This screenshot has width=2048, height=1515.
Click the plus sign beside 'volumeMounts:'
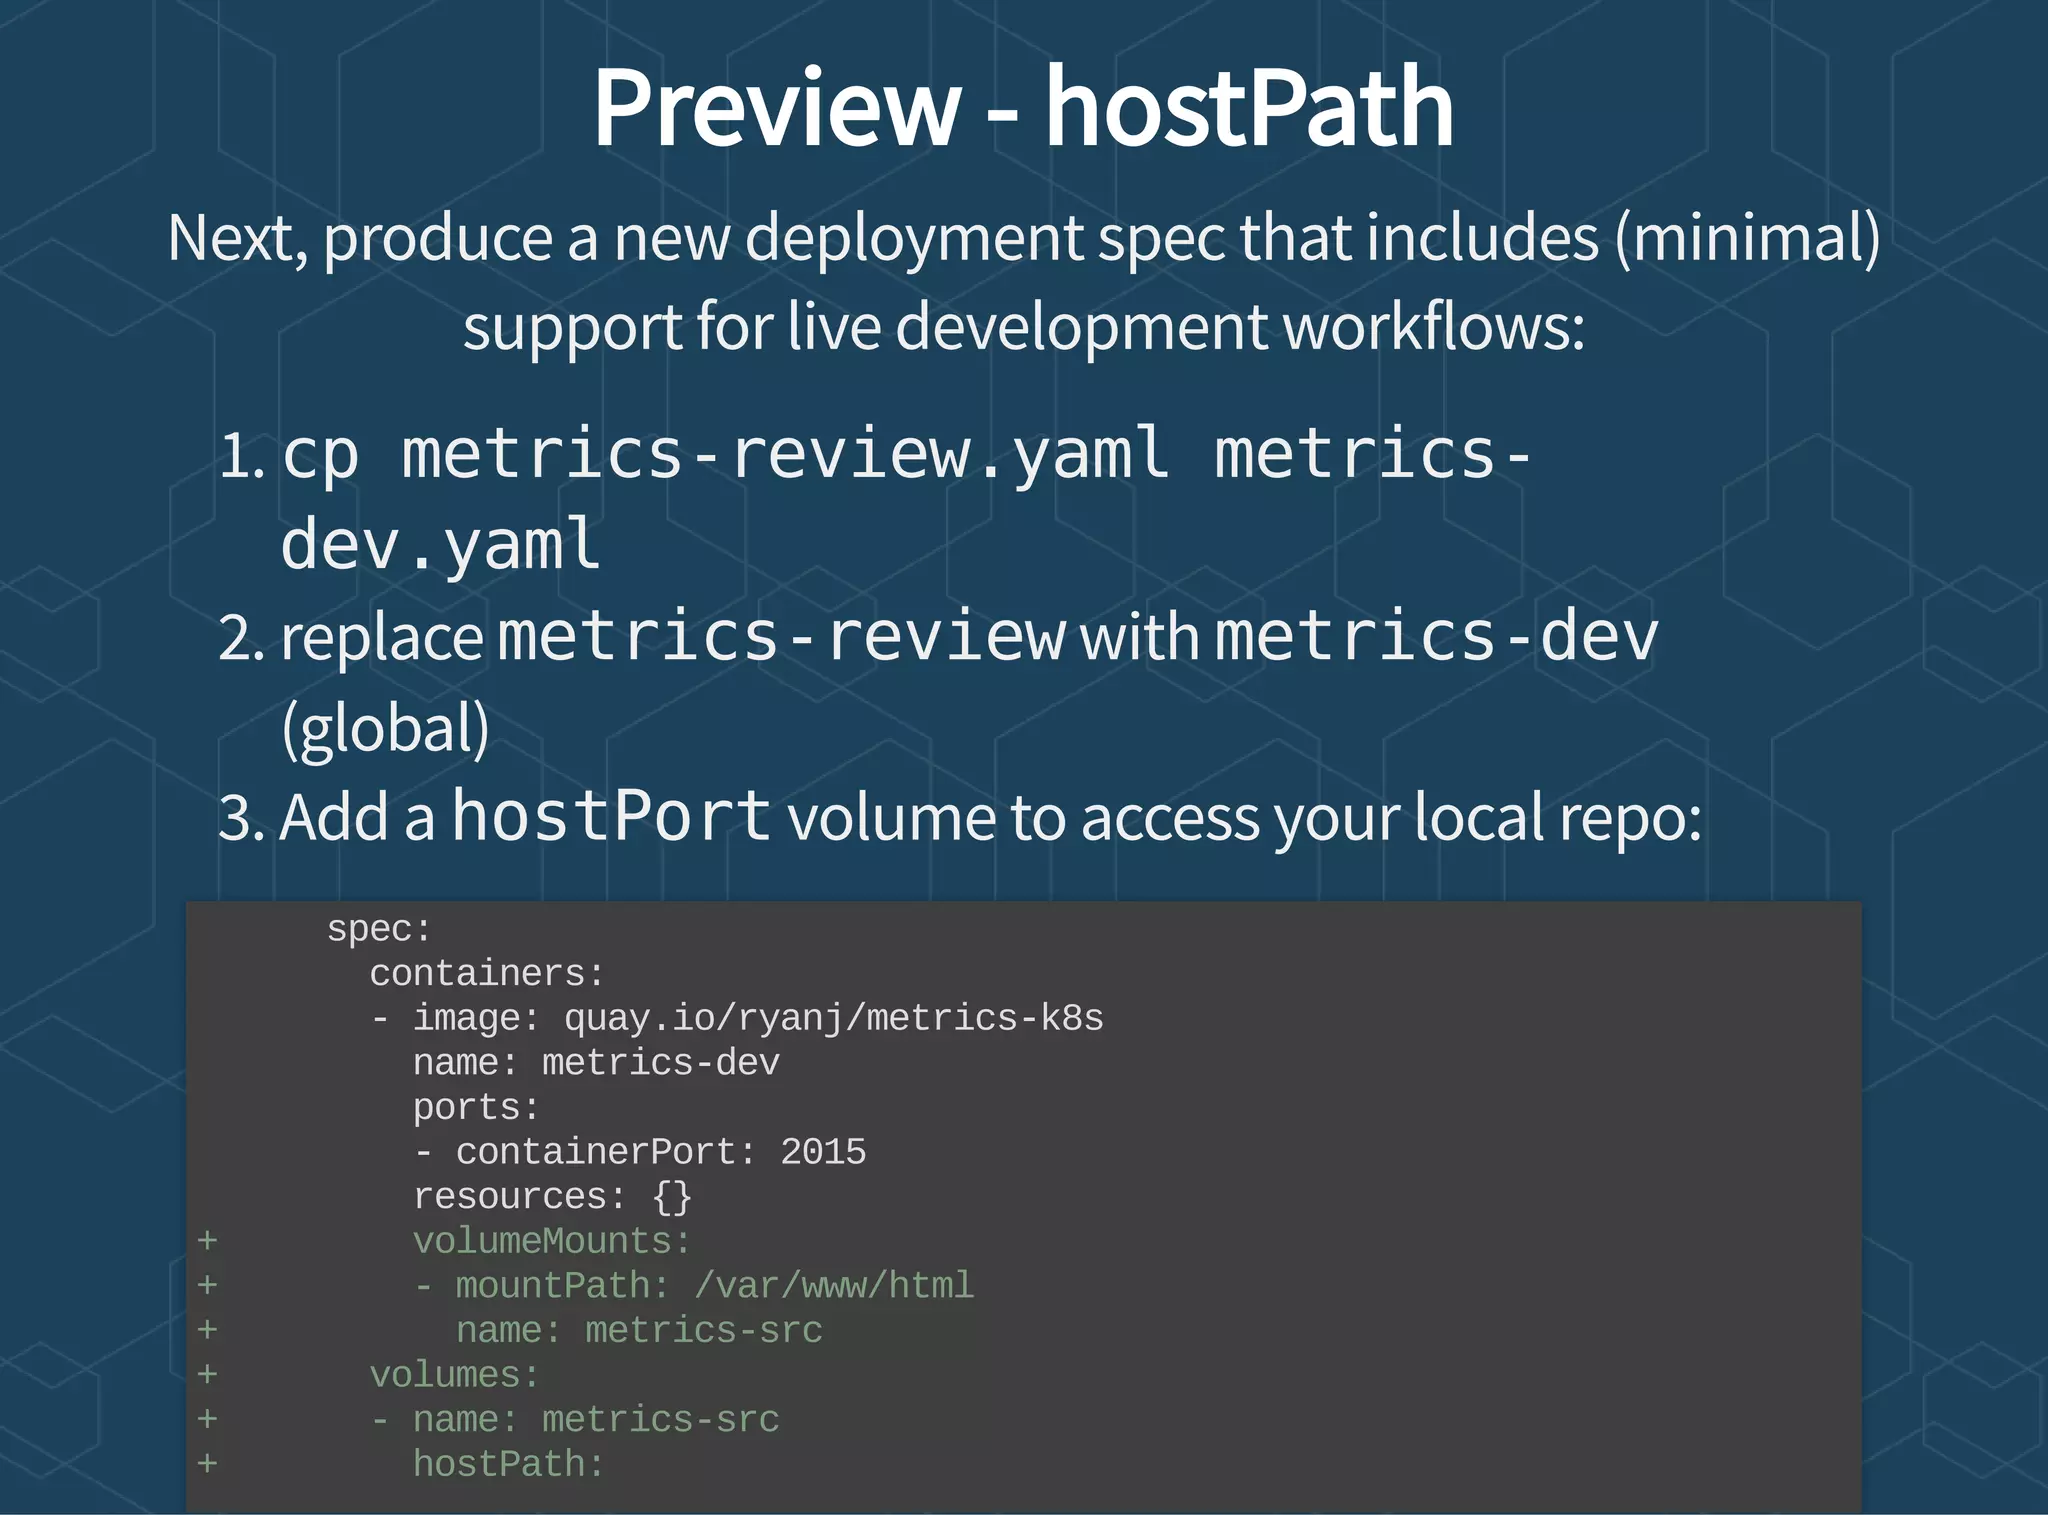[x=207, y=1241]
